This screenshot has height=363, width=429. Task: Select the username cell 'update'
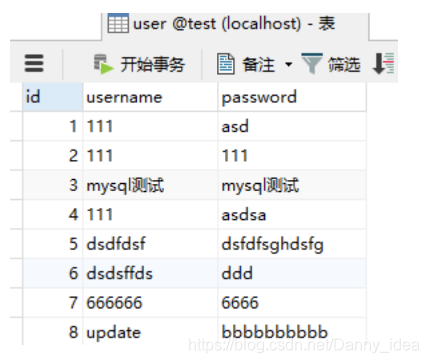pyautogui.click(x=150, y=332)
